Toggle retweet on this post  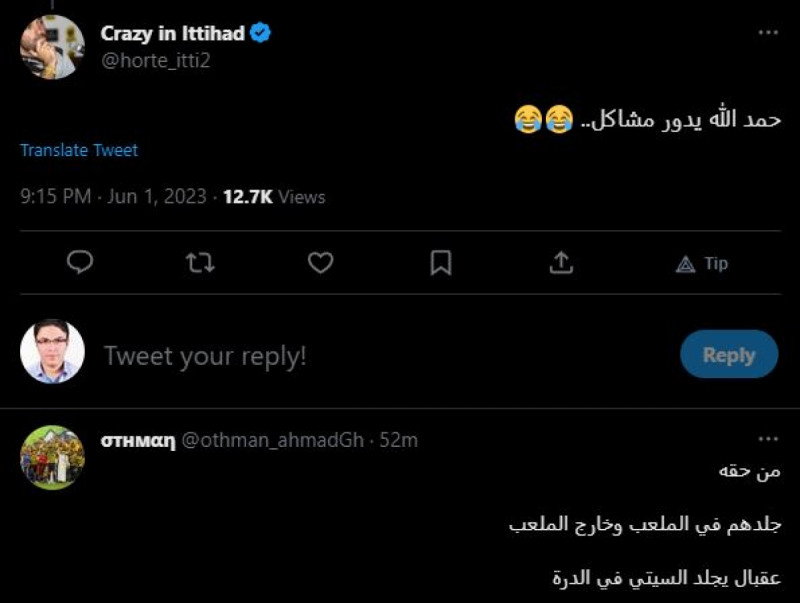[199, 262]
